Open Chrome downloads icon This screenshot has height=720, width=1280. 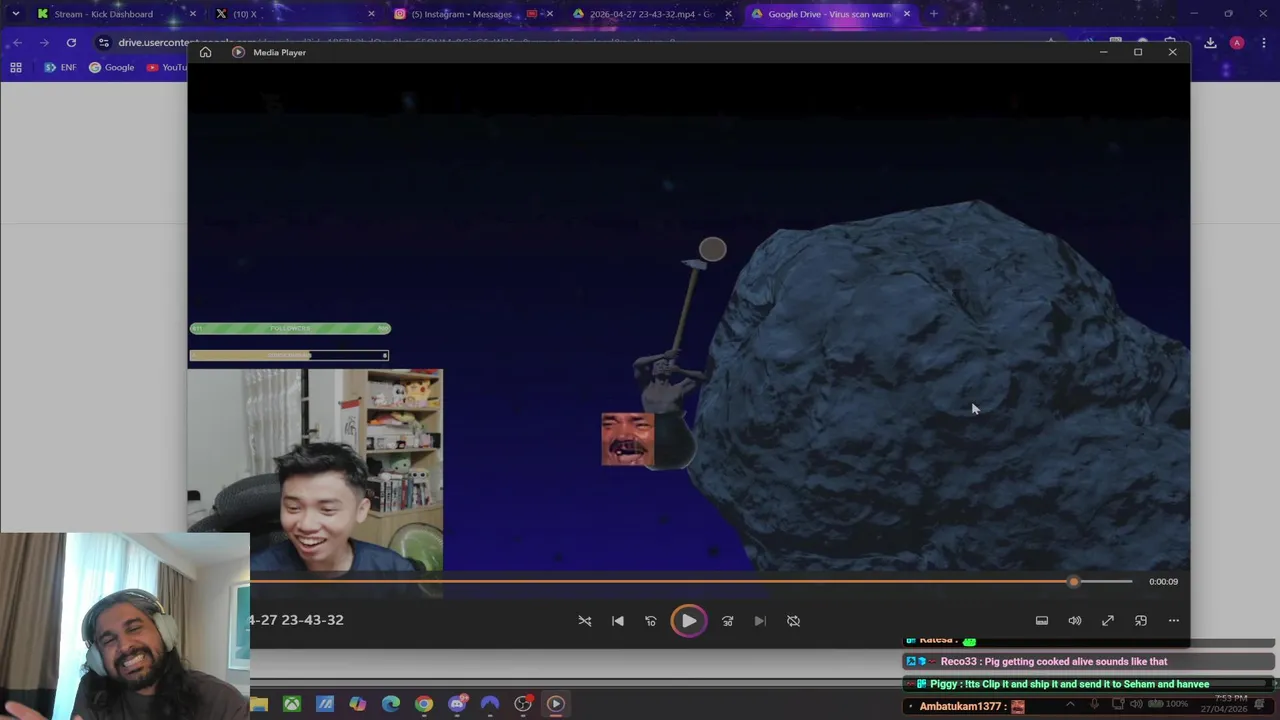coord(1210,43)
